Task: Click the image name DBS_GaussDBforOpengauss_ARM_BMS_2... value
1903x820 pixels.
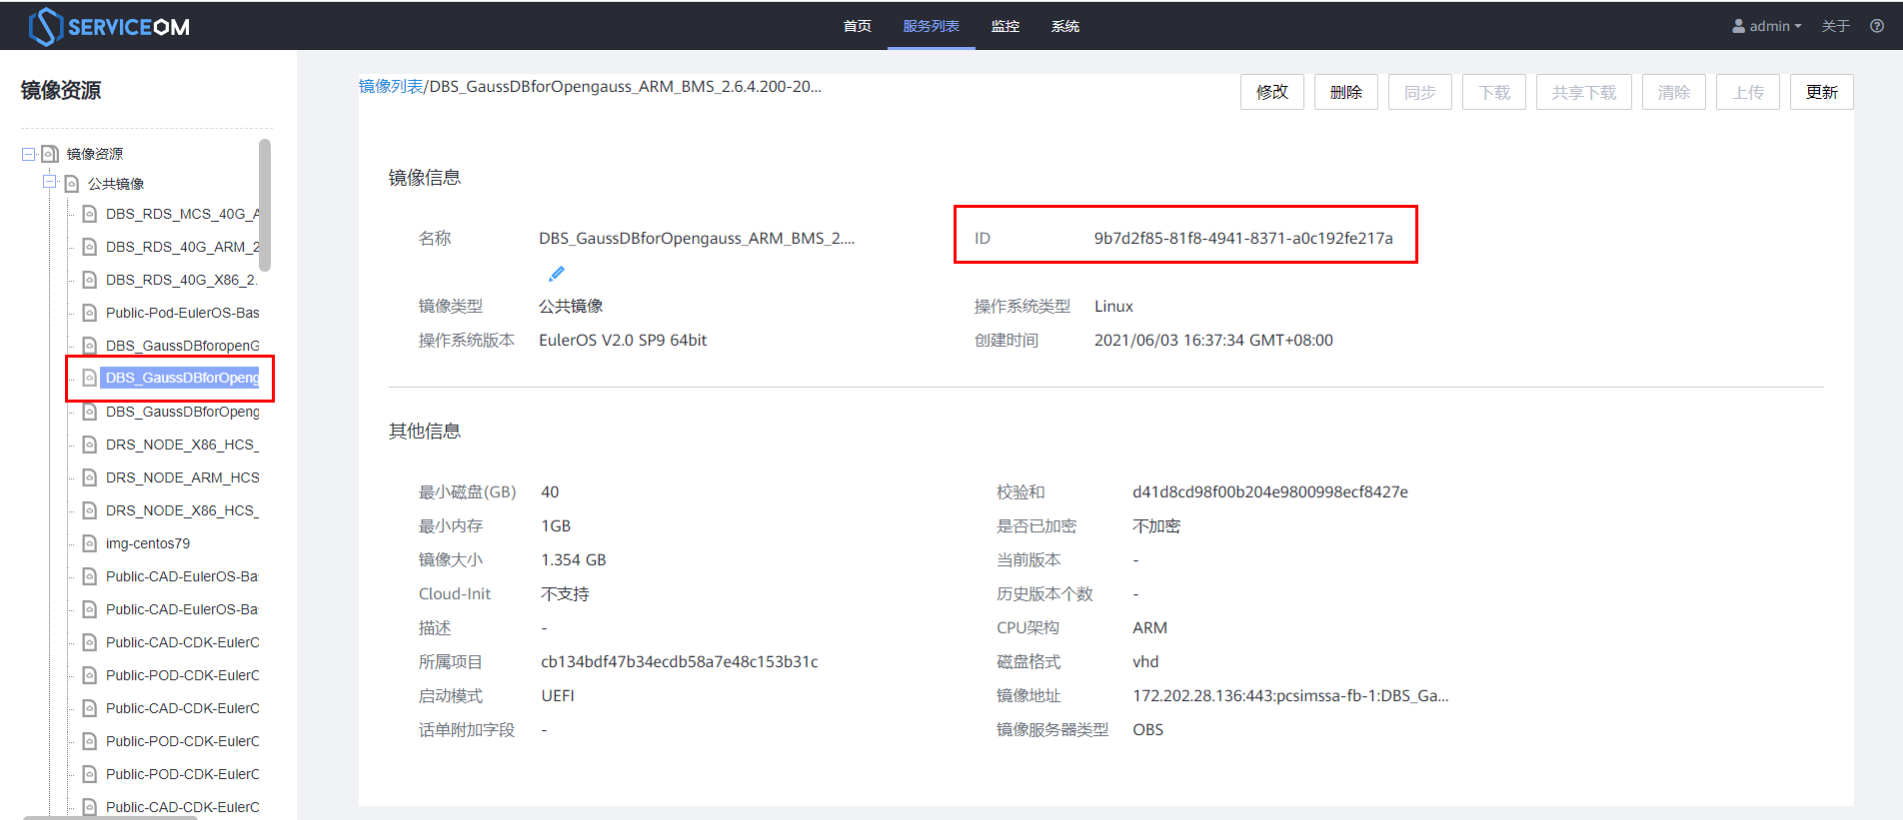Action: [697, 238]
